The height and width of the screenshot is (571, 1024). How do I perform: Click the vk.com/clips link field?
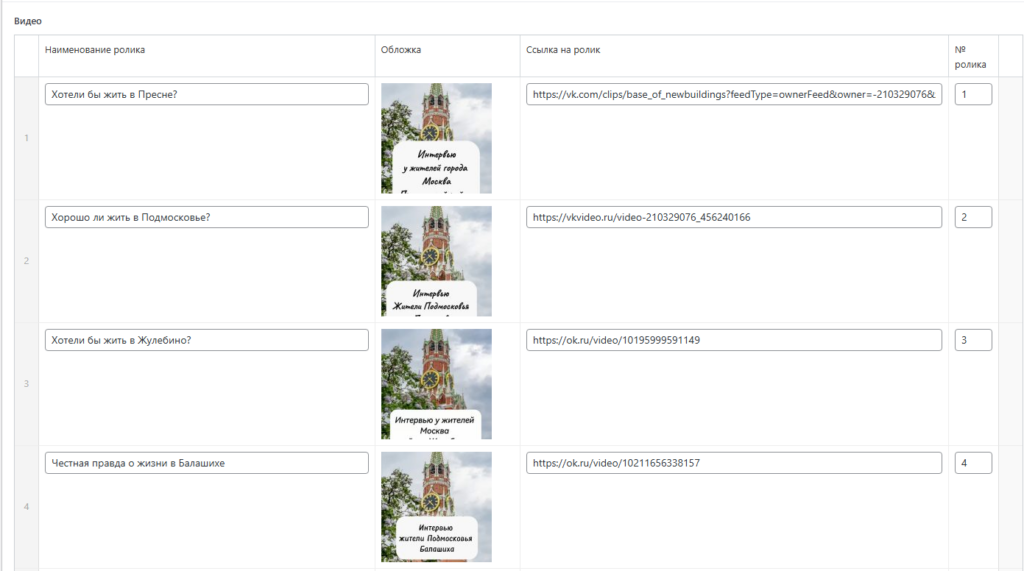(x=733, y=94)
